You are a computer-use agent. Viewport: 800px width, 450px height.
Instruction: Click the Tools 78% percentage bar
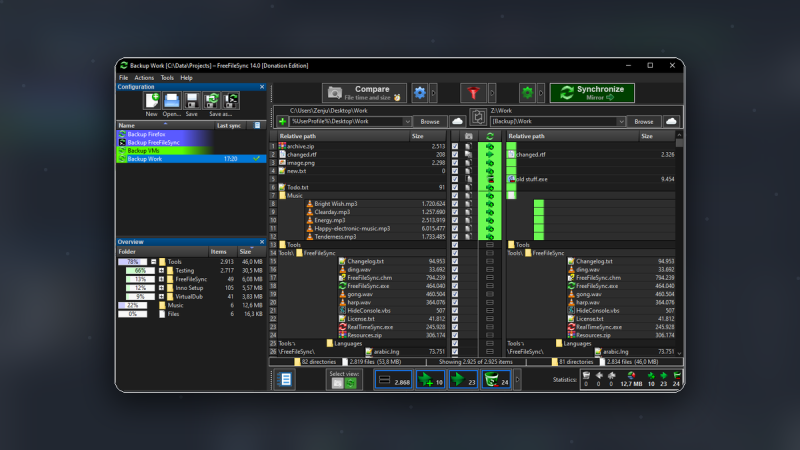click(132, 262)
